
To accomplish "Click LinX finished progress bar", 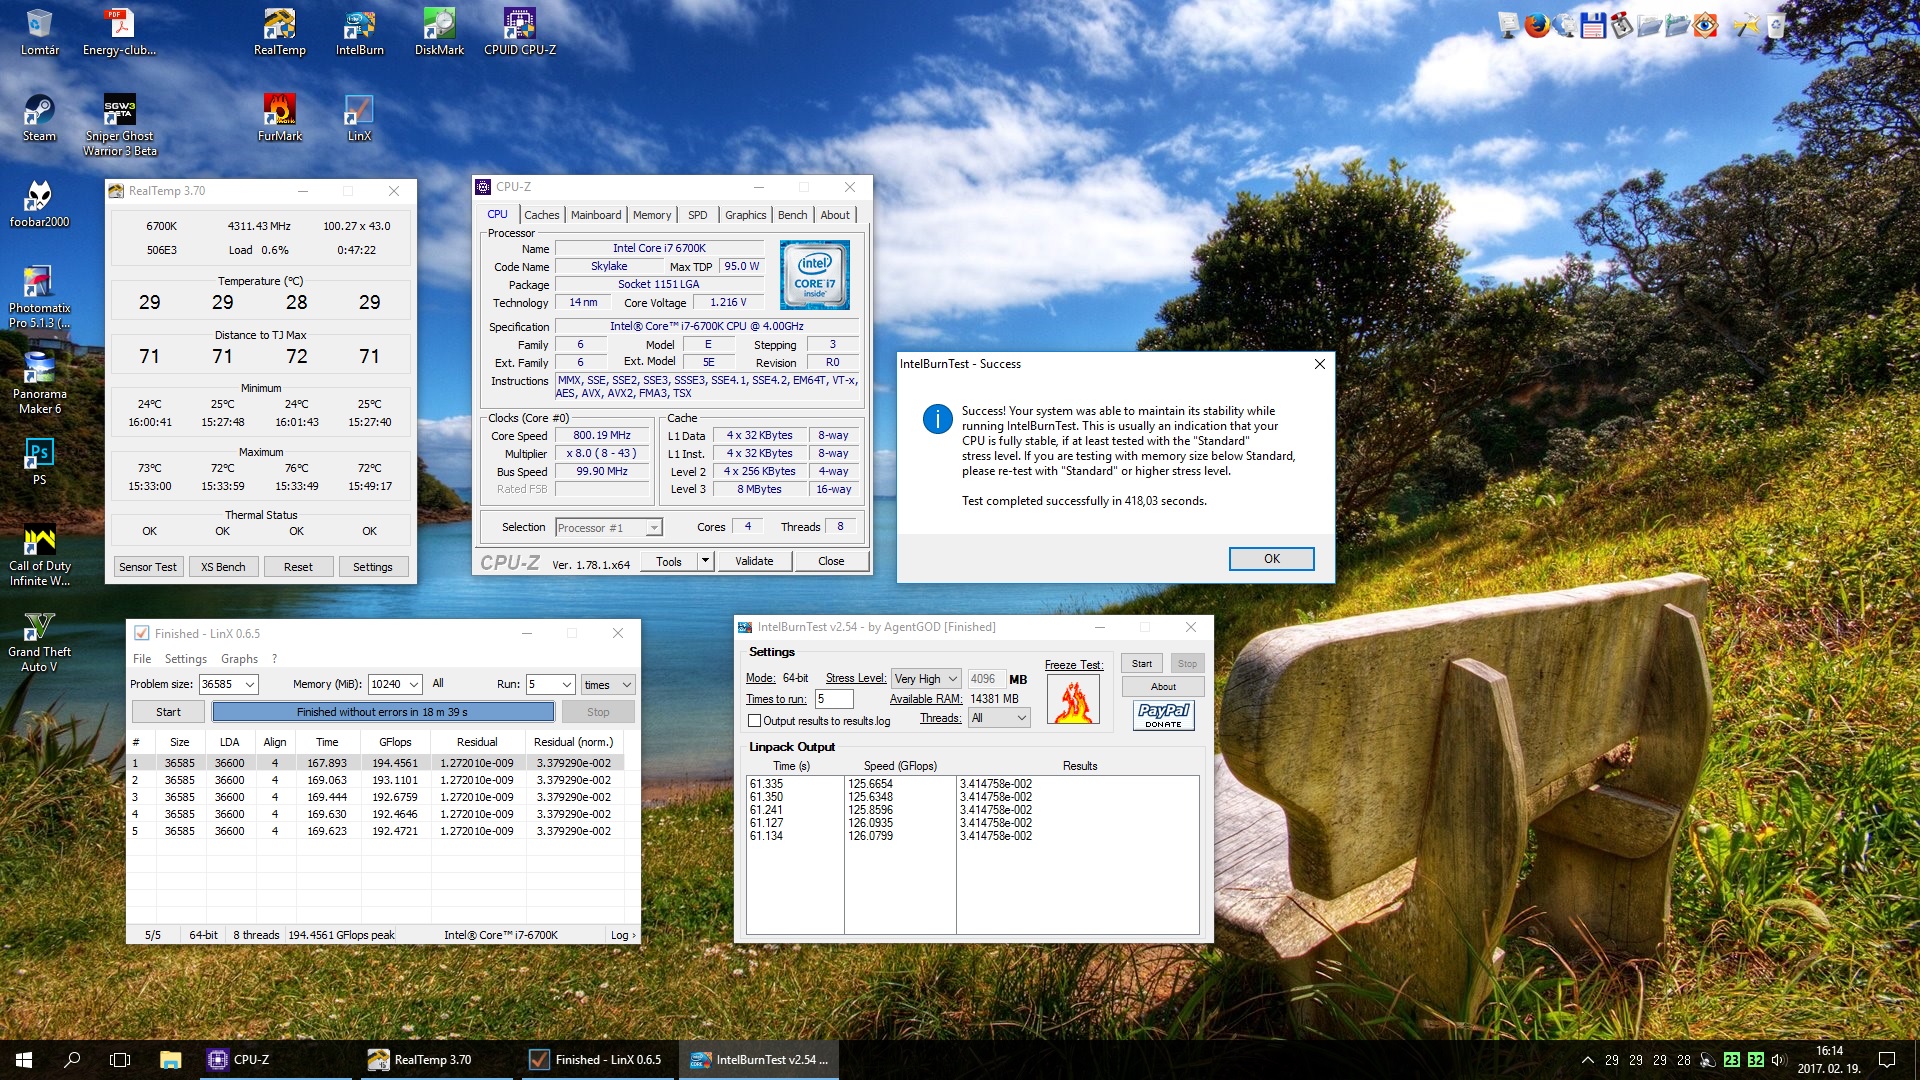I will [x=383, y=712].
